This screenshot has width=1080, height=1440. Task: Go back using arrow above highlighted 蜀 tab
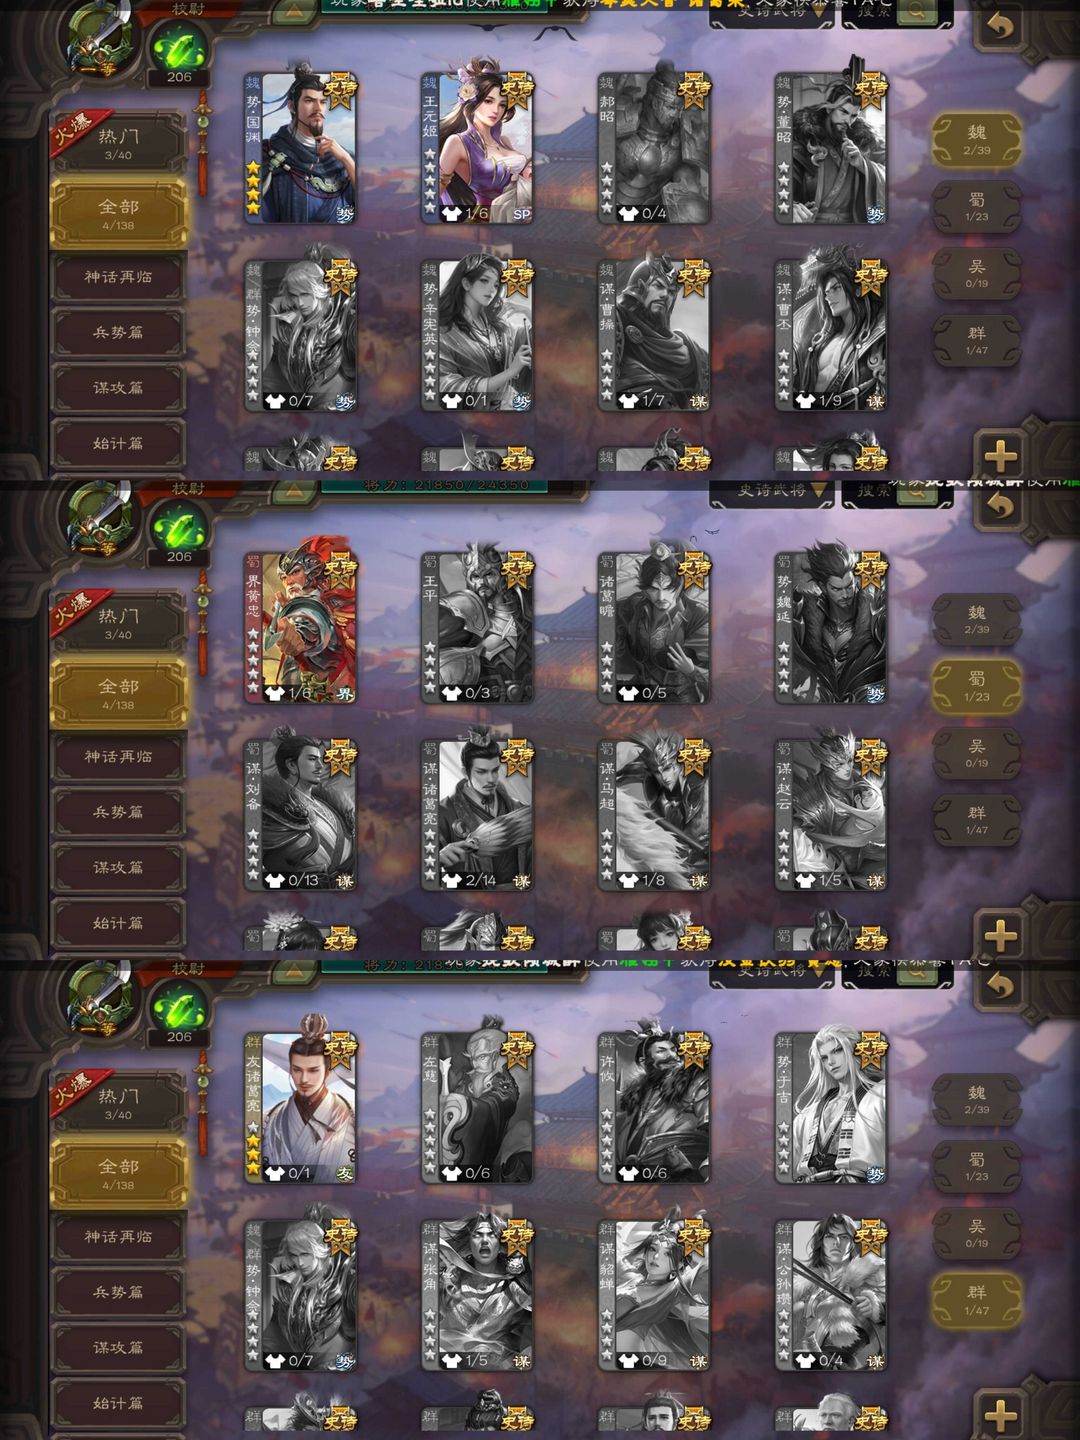pos(1000,506)
